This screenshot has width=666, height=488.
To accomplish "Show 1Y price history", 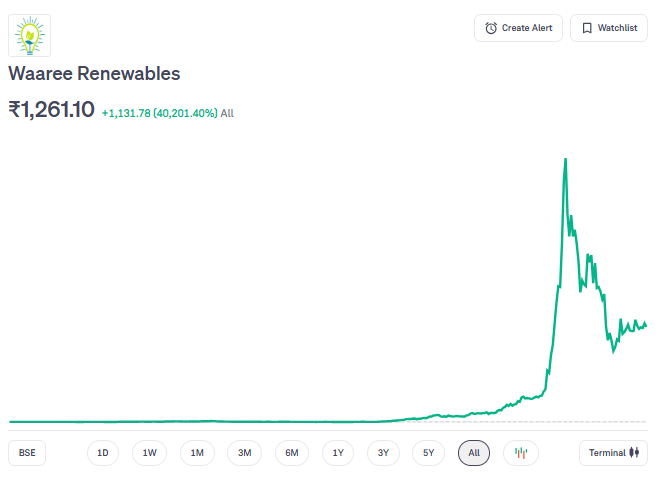I will pos(338,453).
